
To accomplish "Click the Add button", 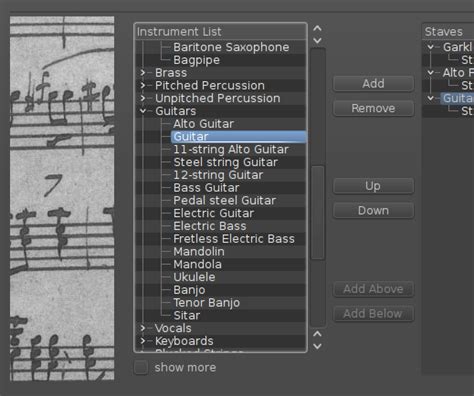I will (x=373, y=83).
